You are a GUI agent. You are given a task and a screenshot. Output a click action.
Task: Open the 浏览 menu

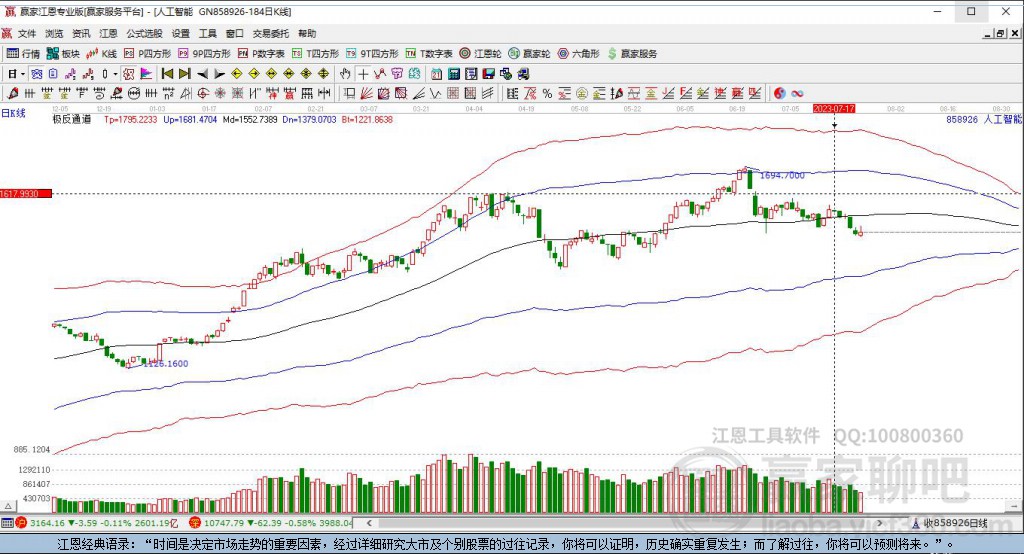[x=54, y=33]
